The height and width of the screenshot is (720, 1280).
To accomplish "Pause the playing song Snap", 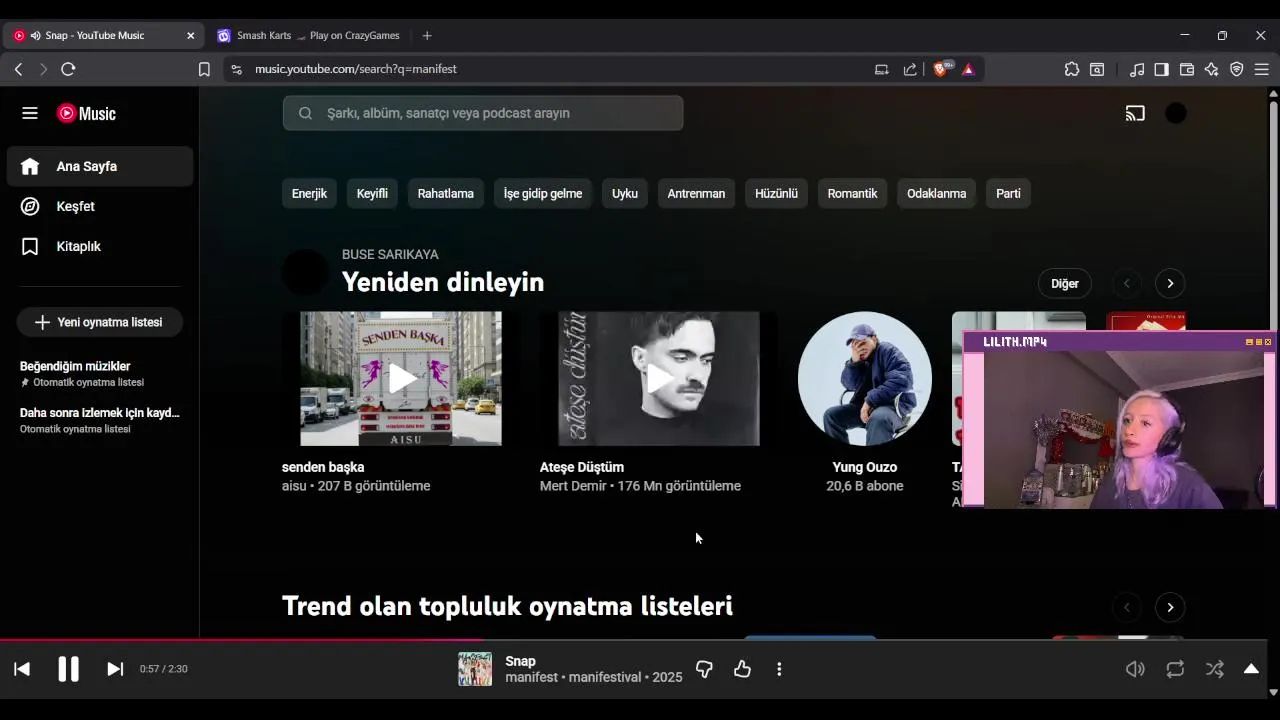I will click(68, 669).
